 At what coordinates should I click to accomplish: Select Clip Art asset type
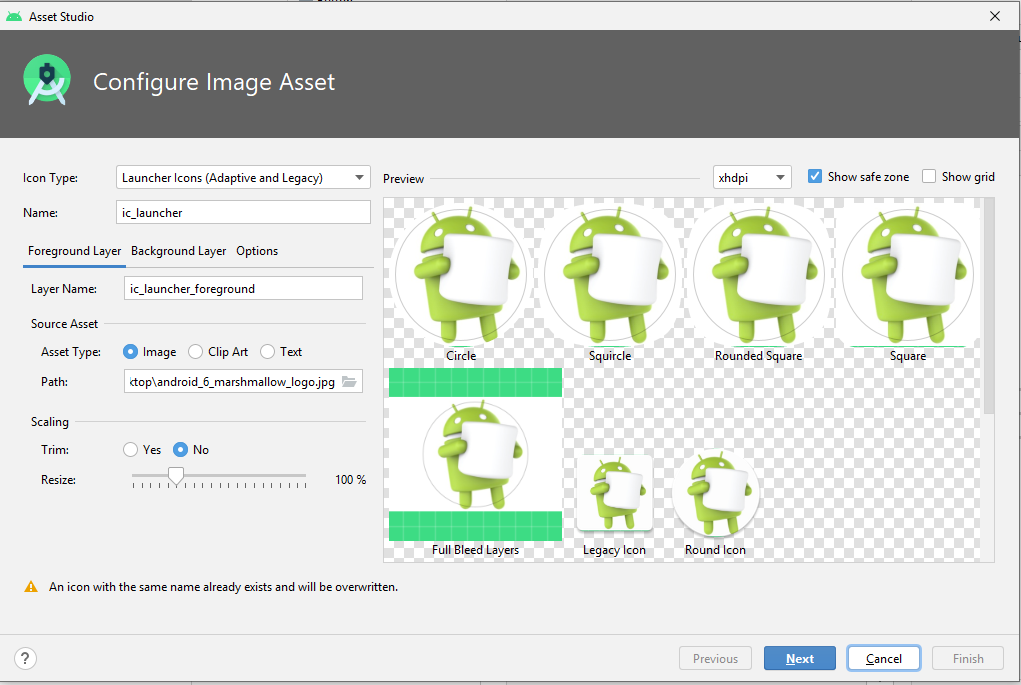[x=196, y=352]
